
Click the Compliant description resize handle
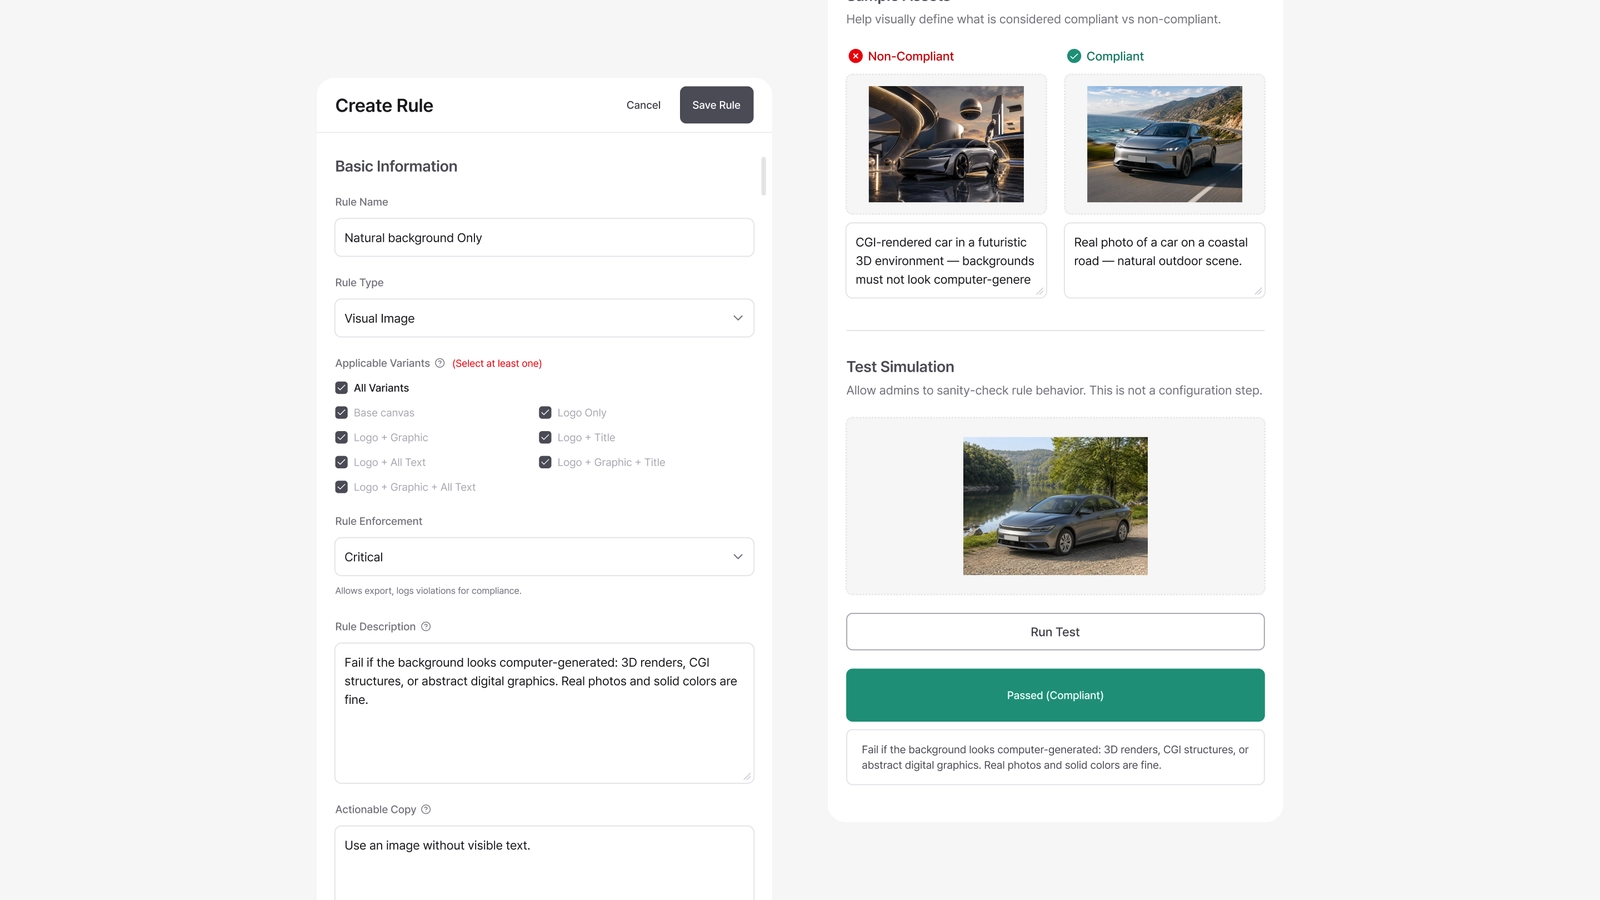[1258, 291]
